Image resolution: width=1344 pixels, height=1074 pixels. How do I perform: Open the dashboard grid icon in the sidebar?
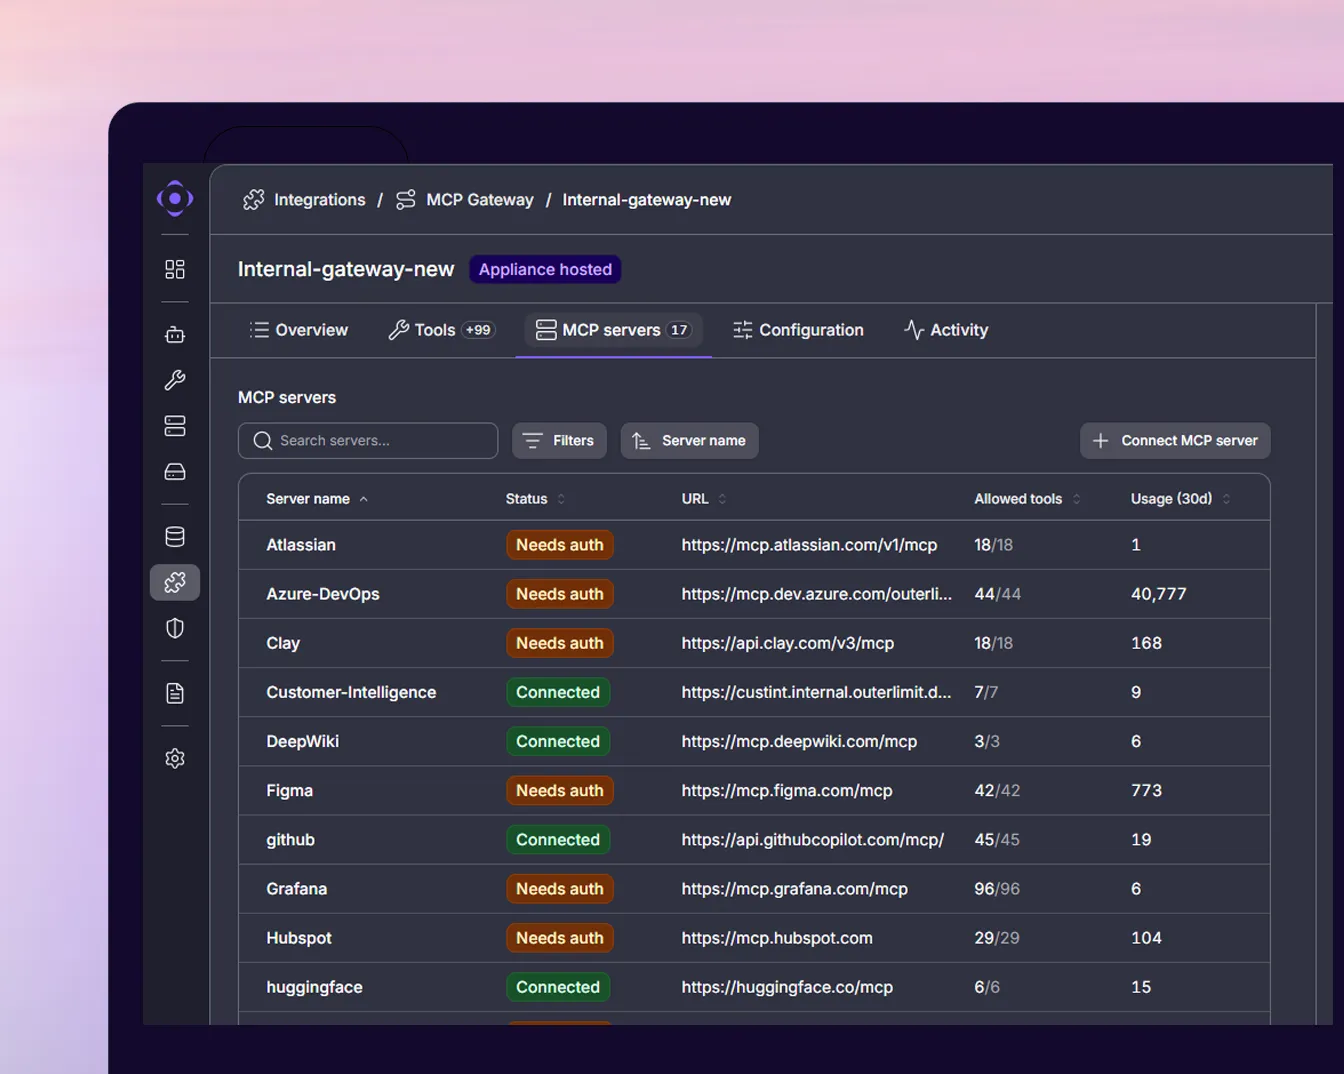point(175,269)
